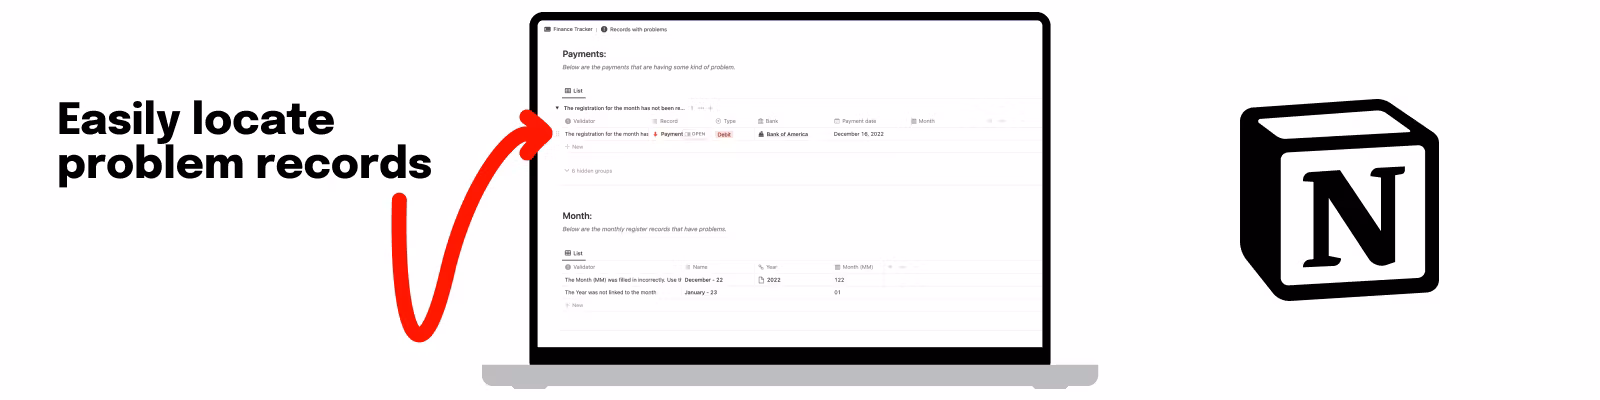Expand the 6 hidden groups section

(x=589, y=171)
